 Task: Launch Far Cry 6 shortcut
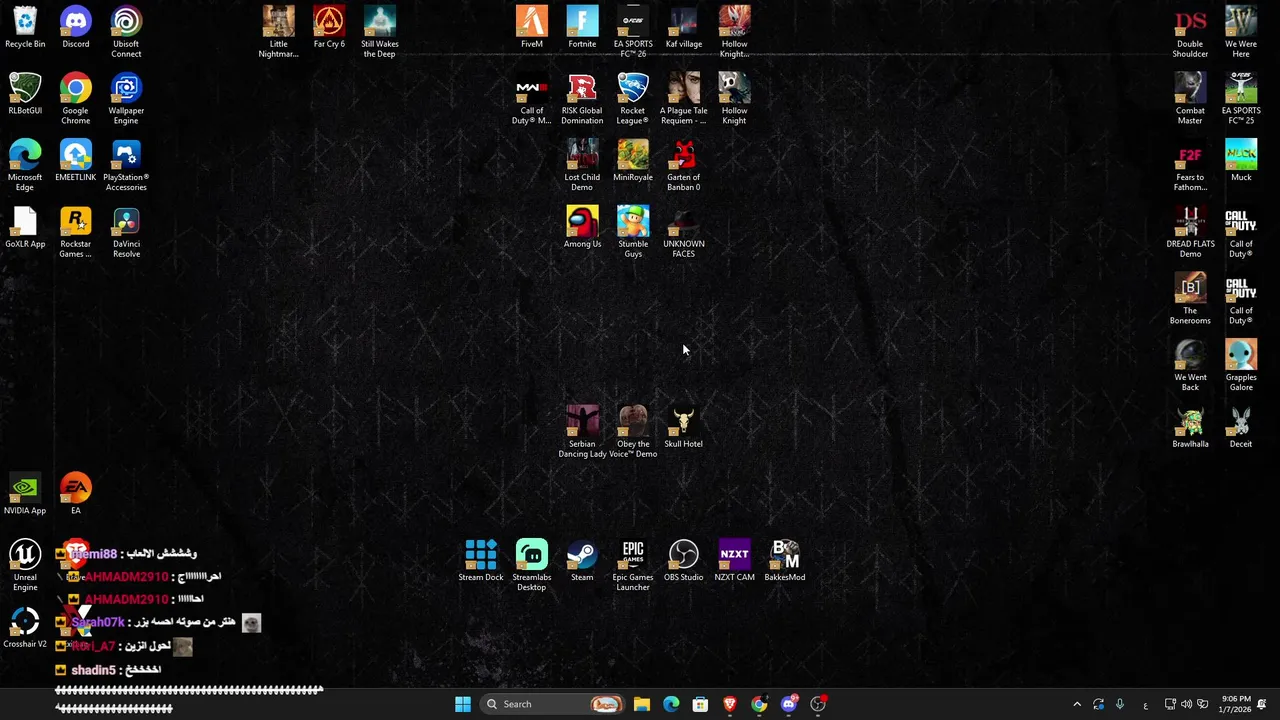[x=329, y=28]
